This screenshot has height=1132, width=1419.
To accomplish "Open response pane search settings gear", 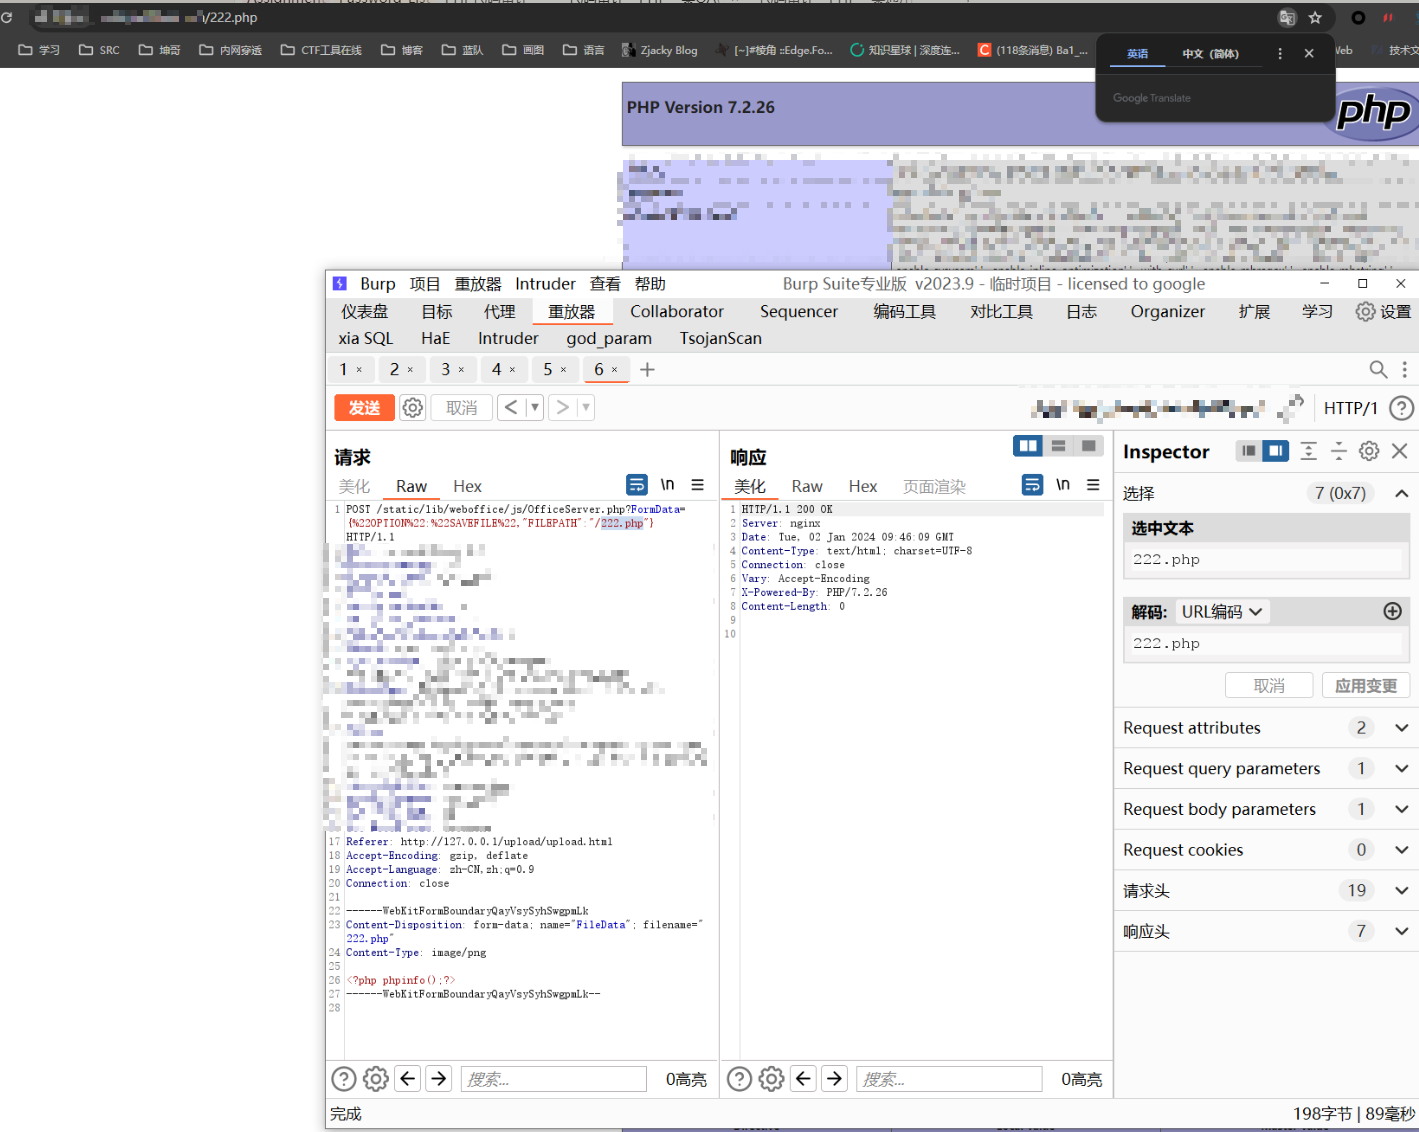I will [771, 1079].
